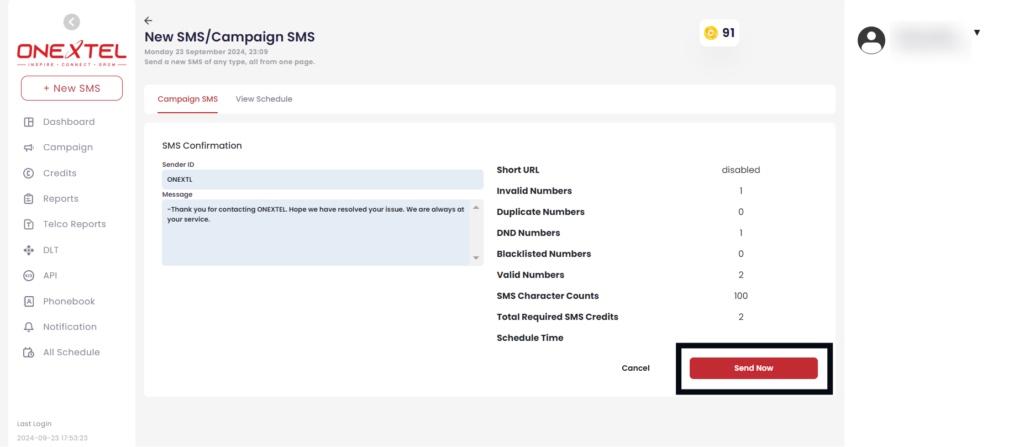
Task: Click the Credits coin icon in sidebar
Action: tap(29, 173)
